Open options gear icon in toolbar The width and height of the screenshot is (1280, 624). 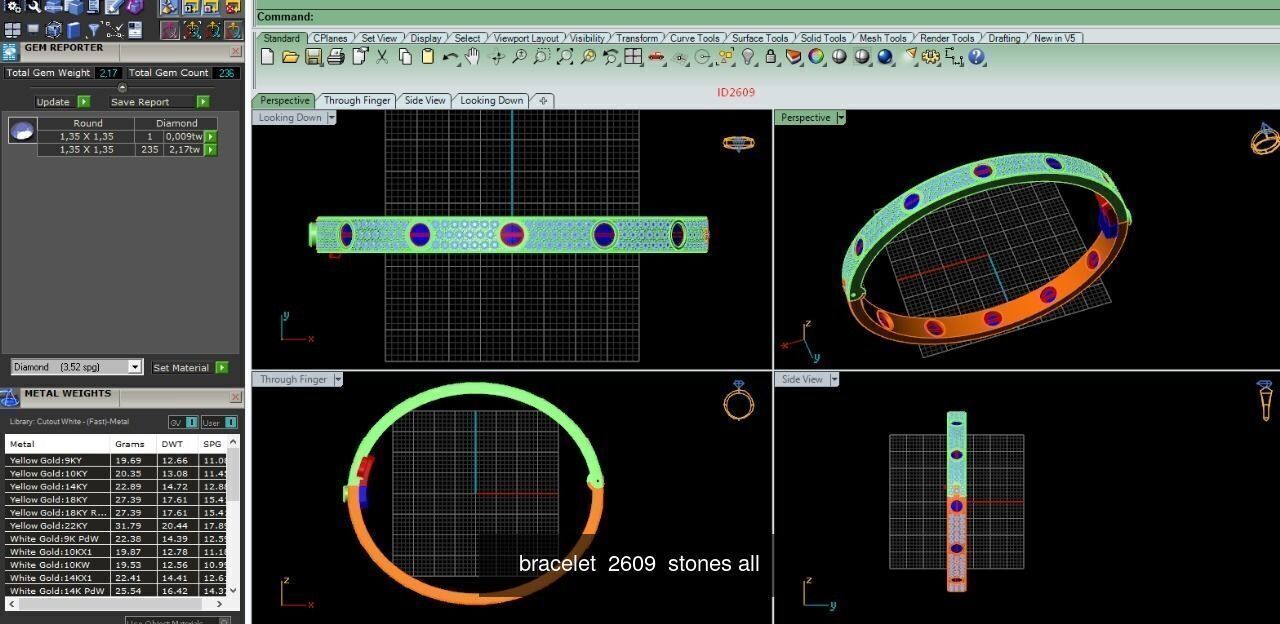[929, 57]
